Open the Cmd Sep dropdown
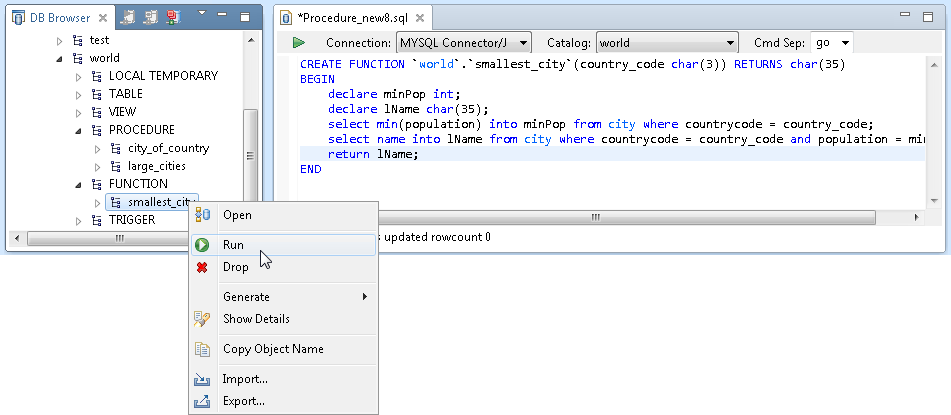 point(832,43)
